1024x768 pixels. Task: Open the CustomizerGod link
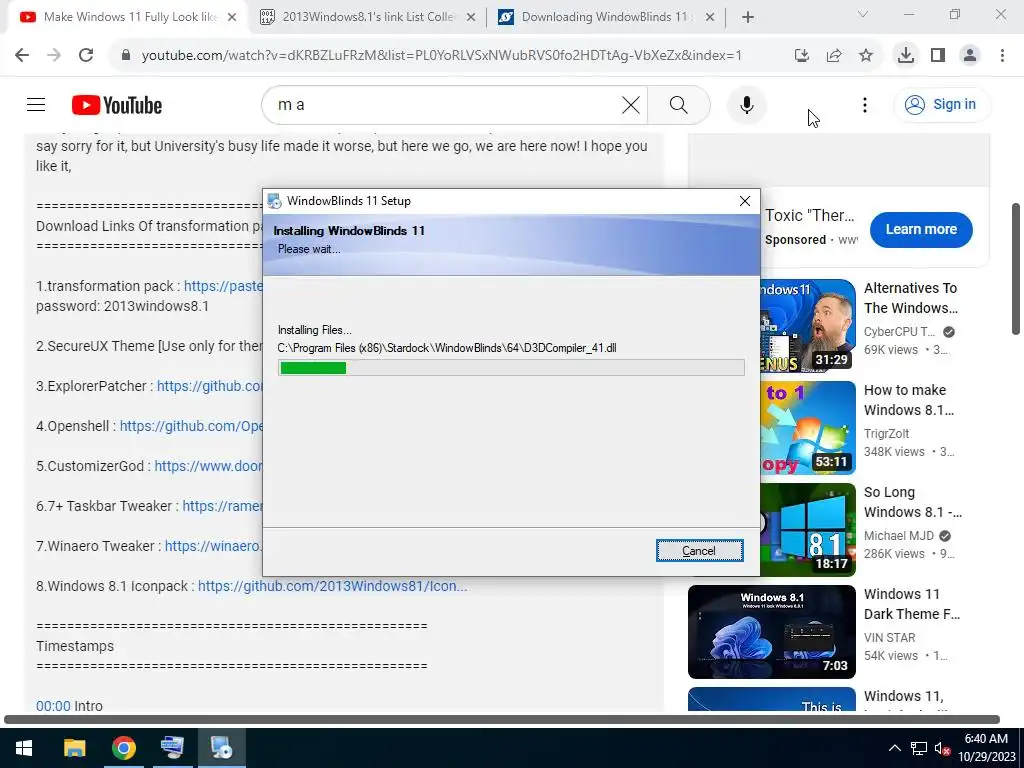208,466
